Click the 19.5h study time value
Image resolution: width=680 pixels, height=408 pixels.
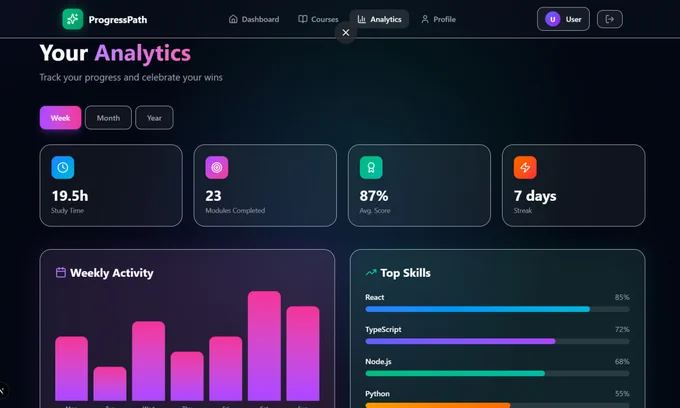click(x=70, y=196)
